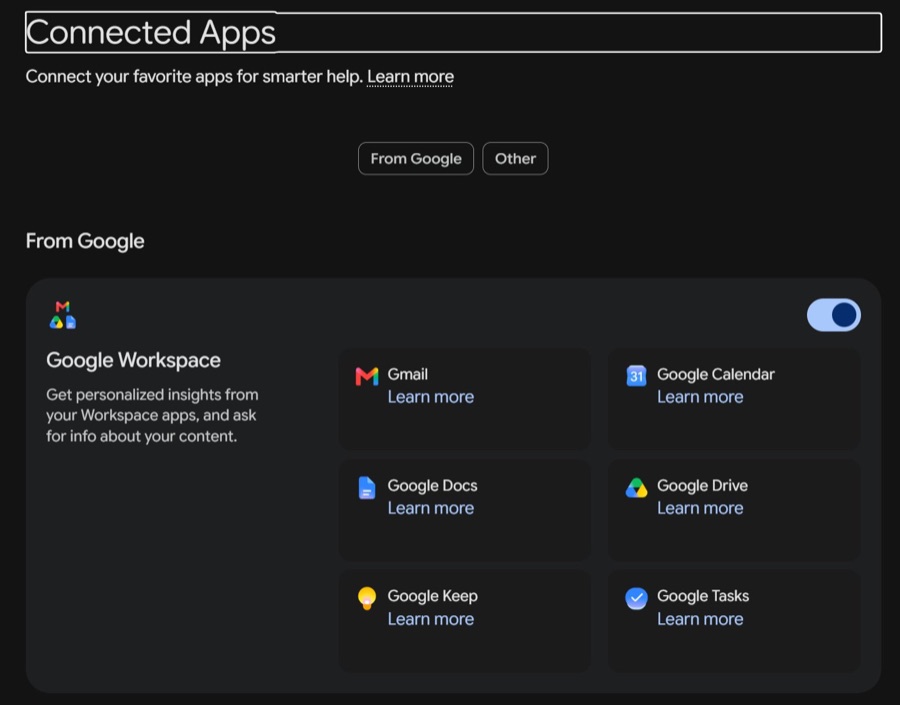Jump to the From Google section chip
The height and width of the screenshot is (705, 900).
416,158
